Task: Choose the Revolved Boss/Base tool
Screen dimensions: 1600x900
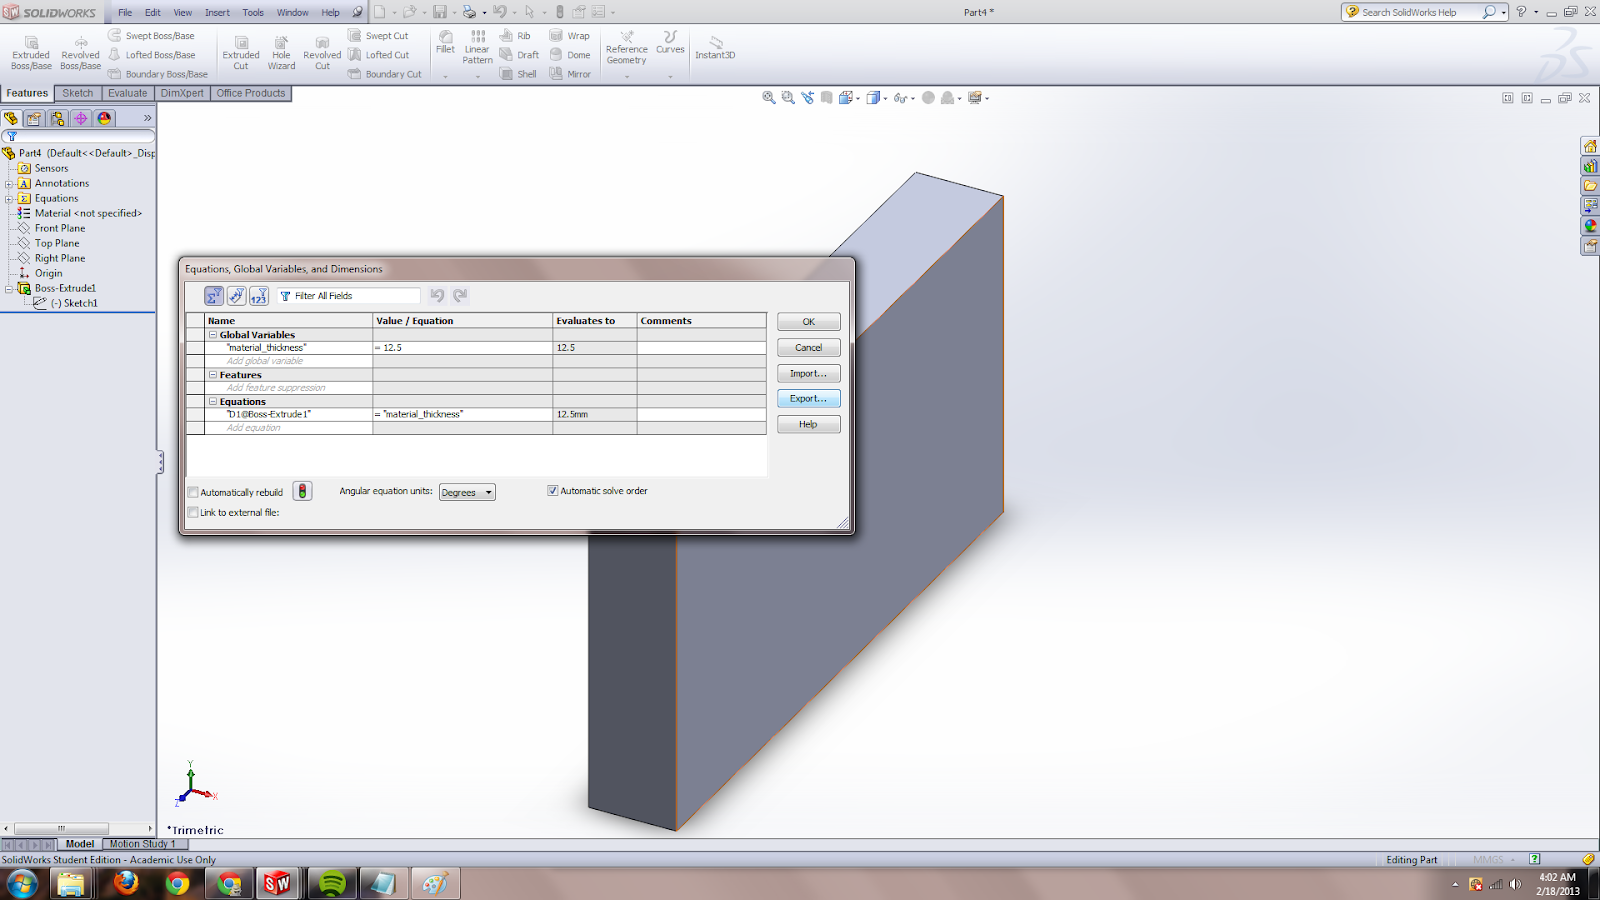Action: click(80, 52)
